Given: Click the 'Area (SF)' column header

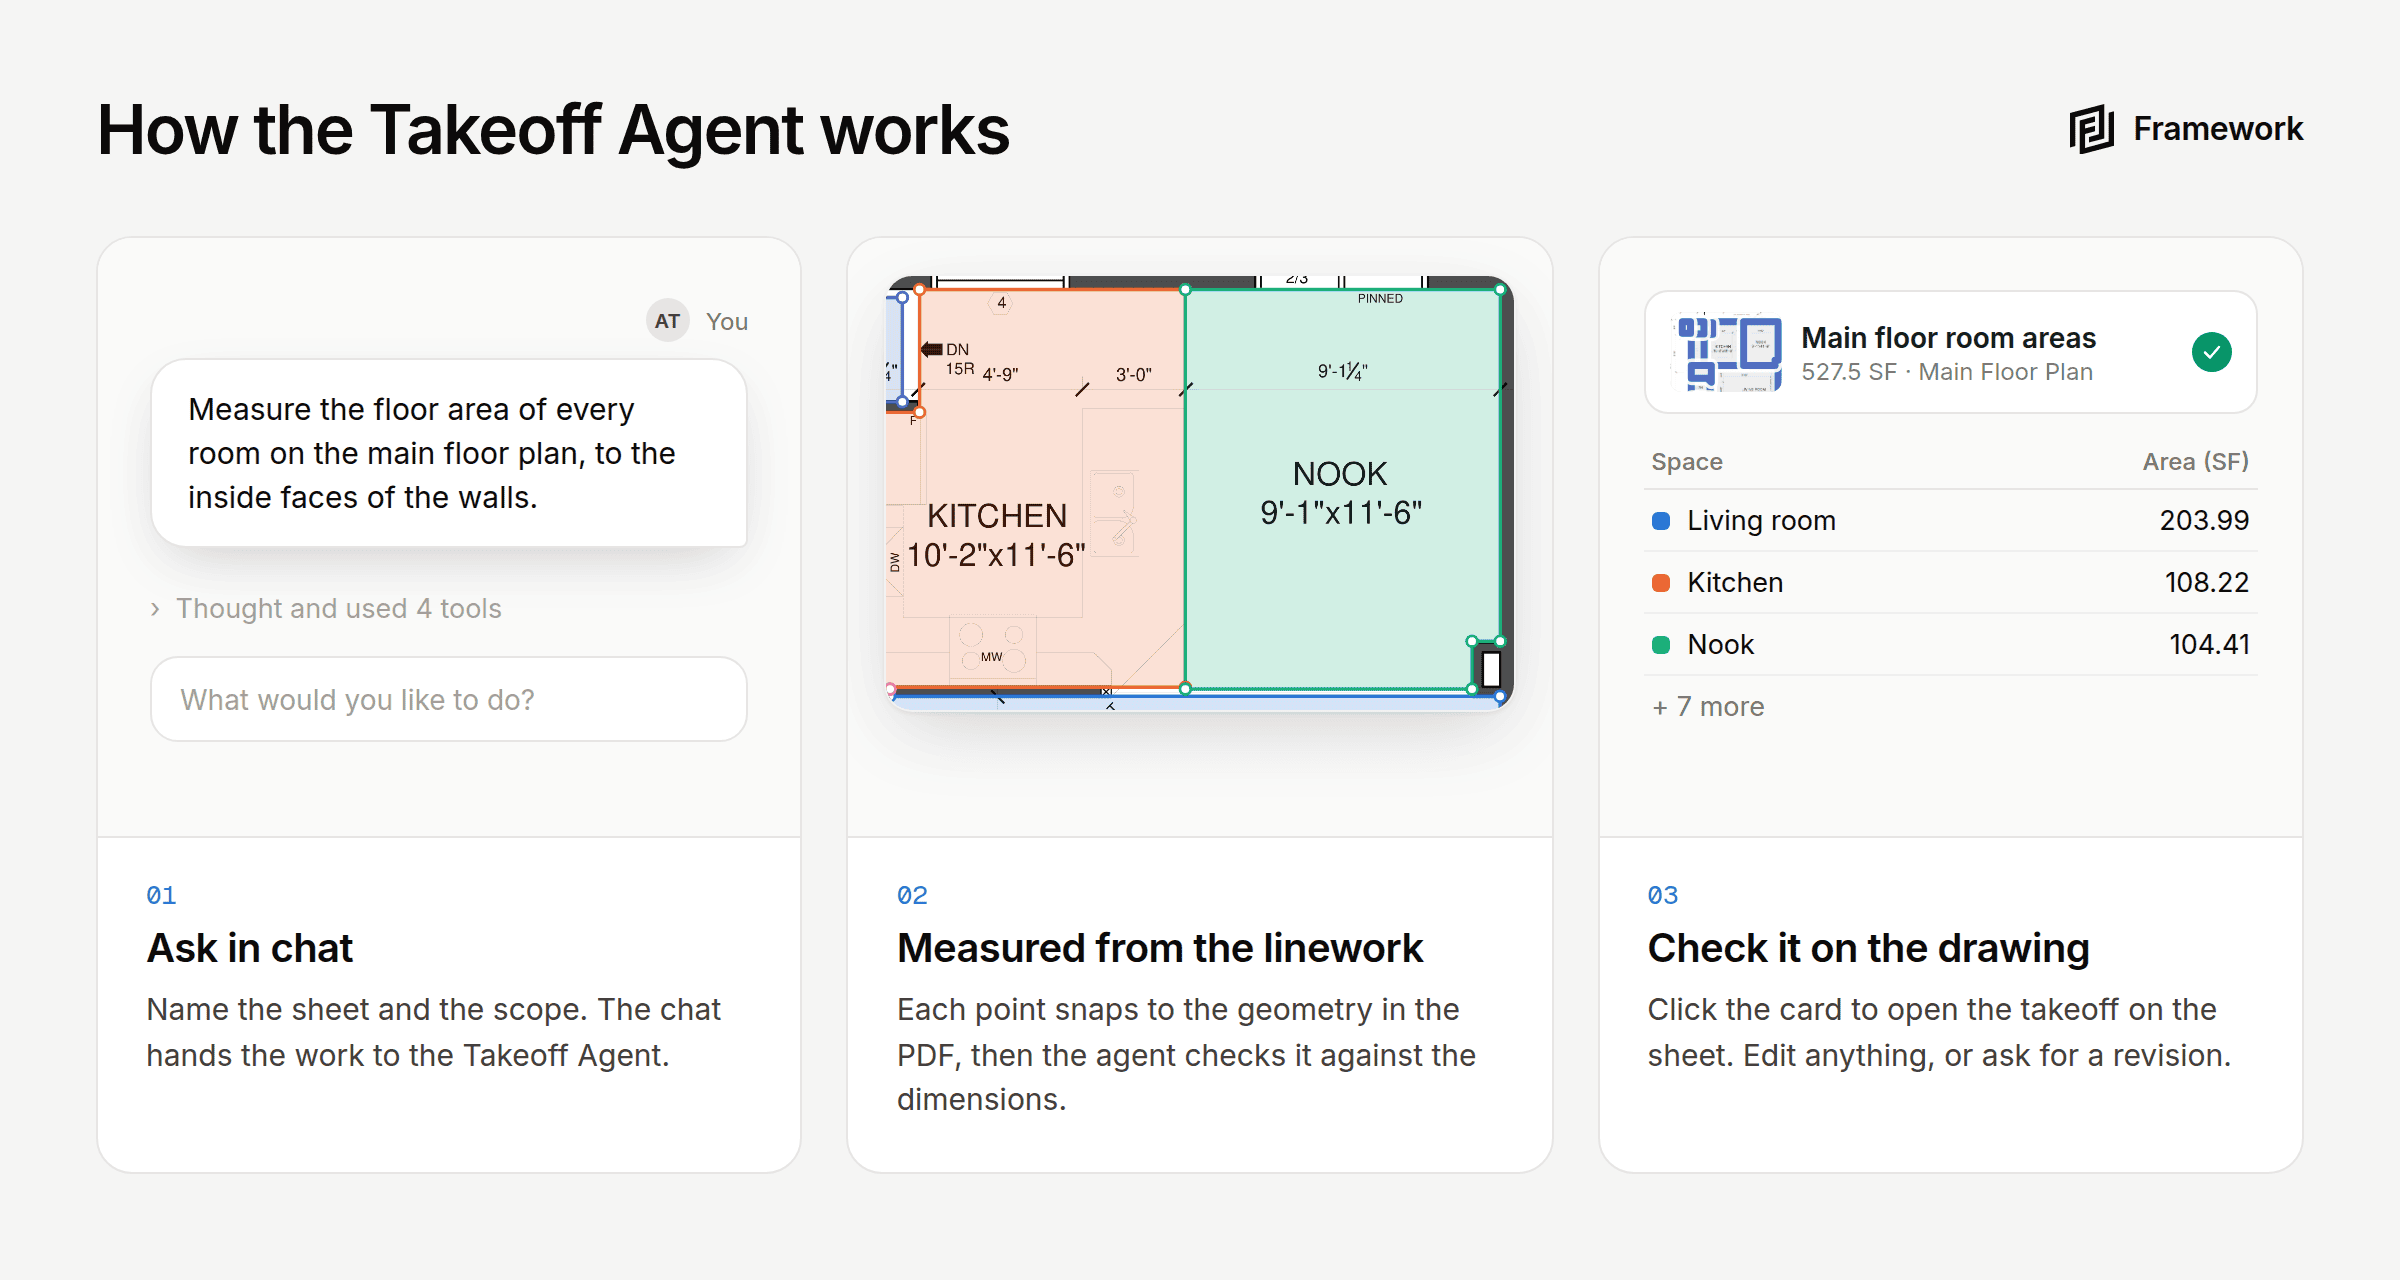Looking at the screenshot, I should (x=2195, y=462).
